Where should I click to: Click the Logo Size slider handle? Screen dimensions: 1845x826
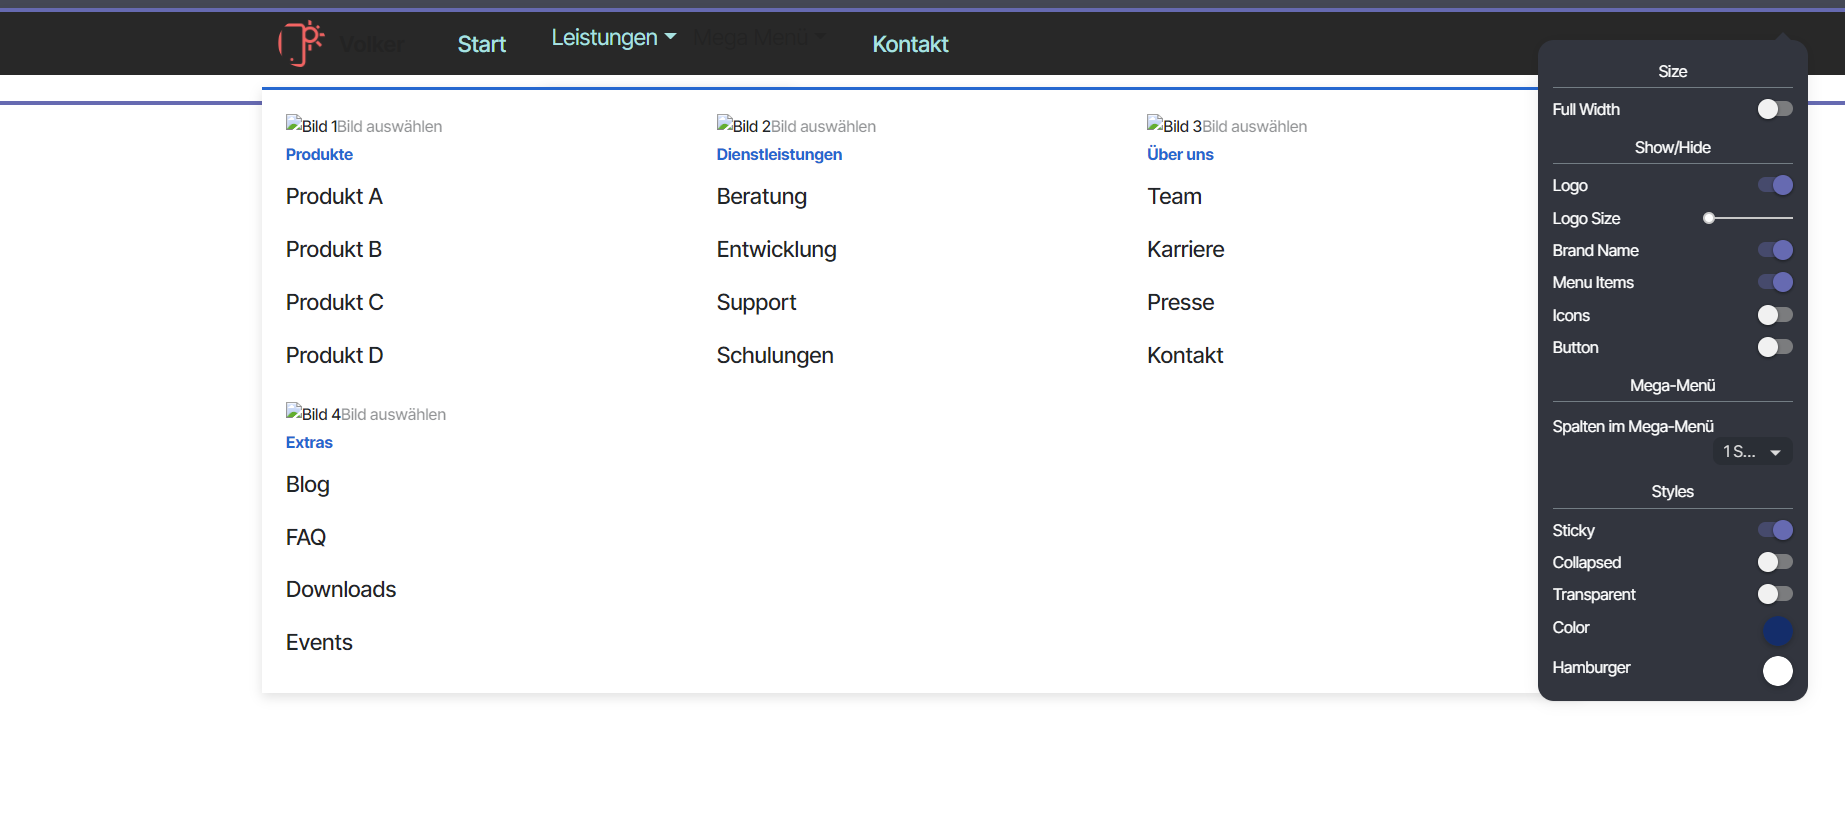coord(1709,218)
